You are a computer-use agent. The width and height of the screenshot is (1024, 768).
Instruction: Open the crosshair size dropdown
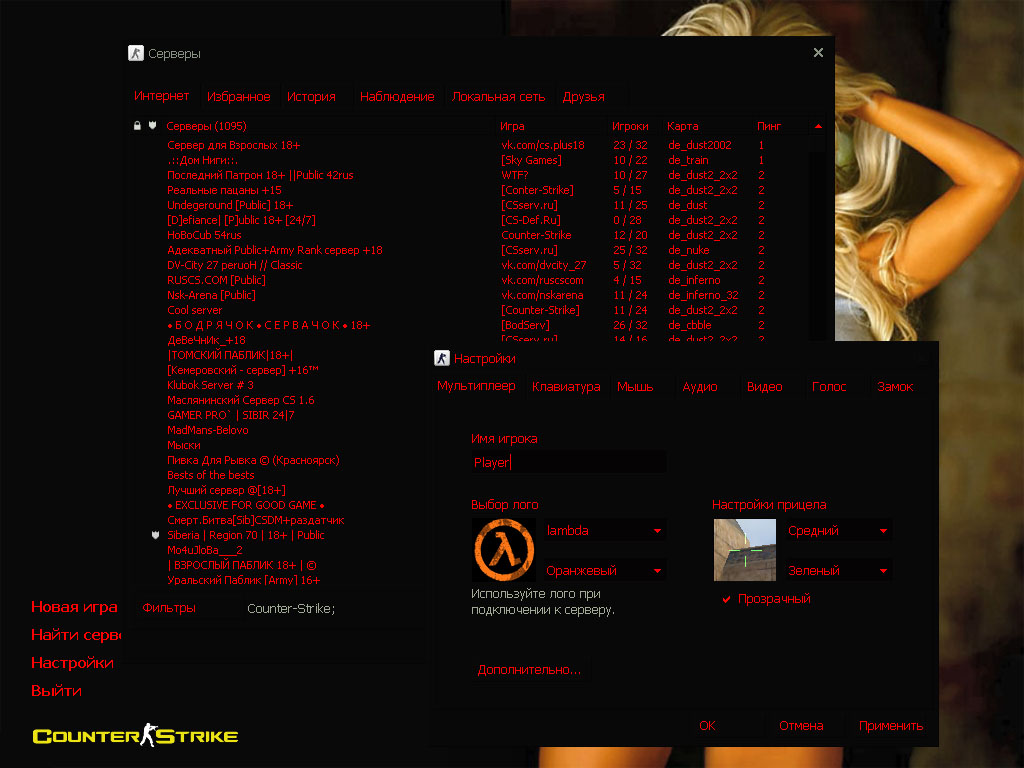coord(838,530)
